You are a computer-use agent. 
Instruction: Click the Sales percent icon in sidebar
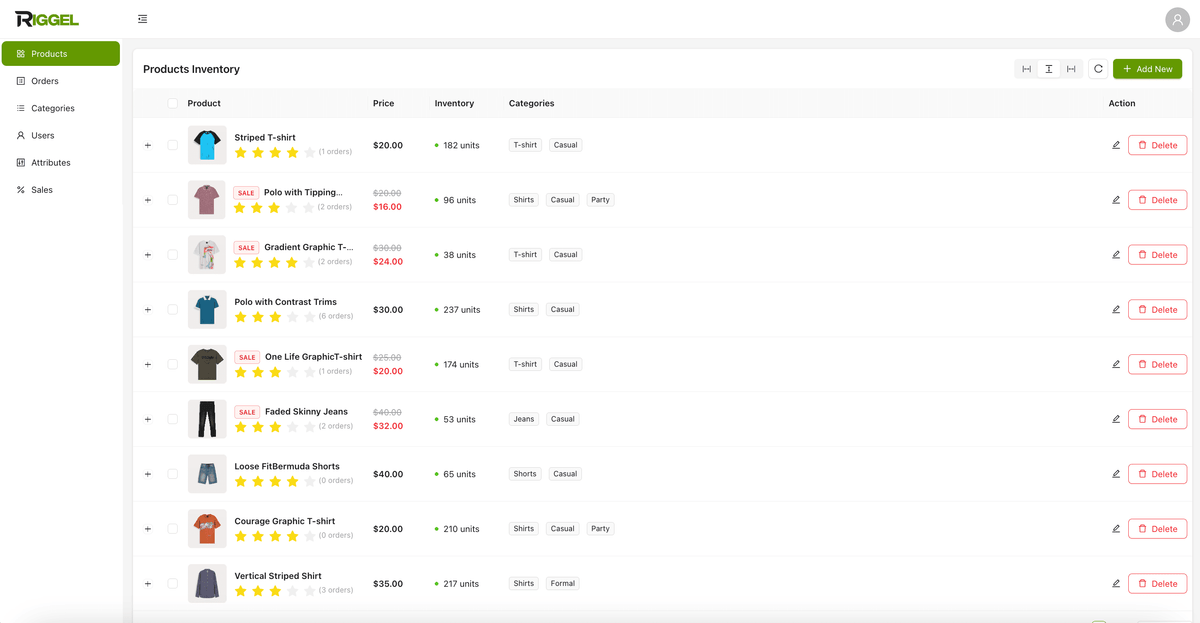tap(20, 189)
